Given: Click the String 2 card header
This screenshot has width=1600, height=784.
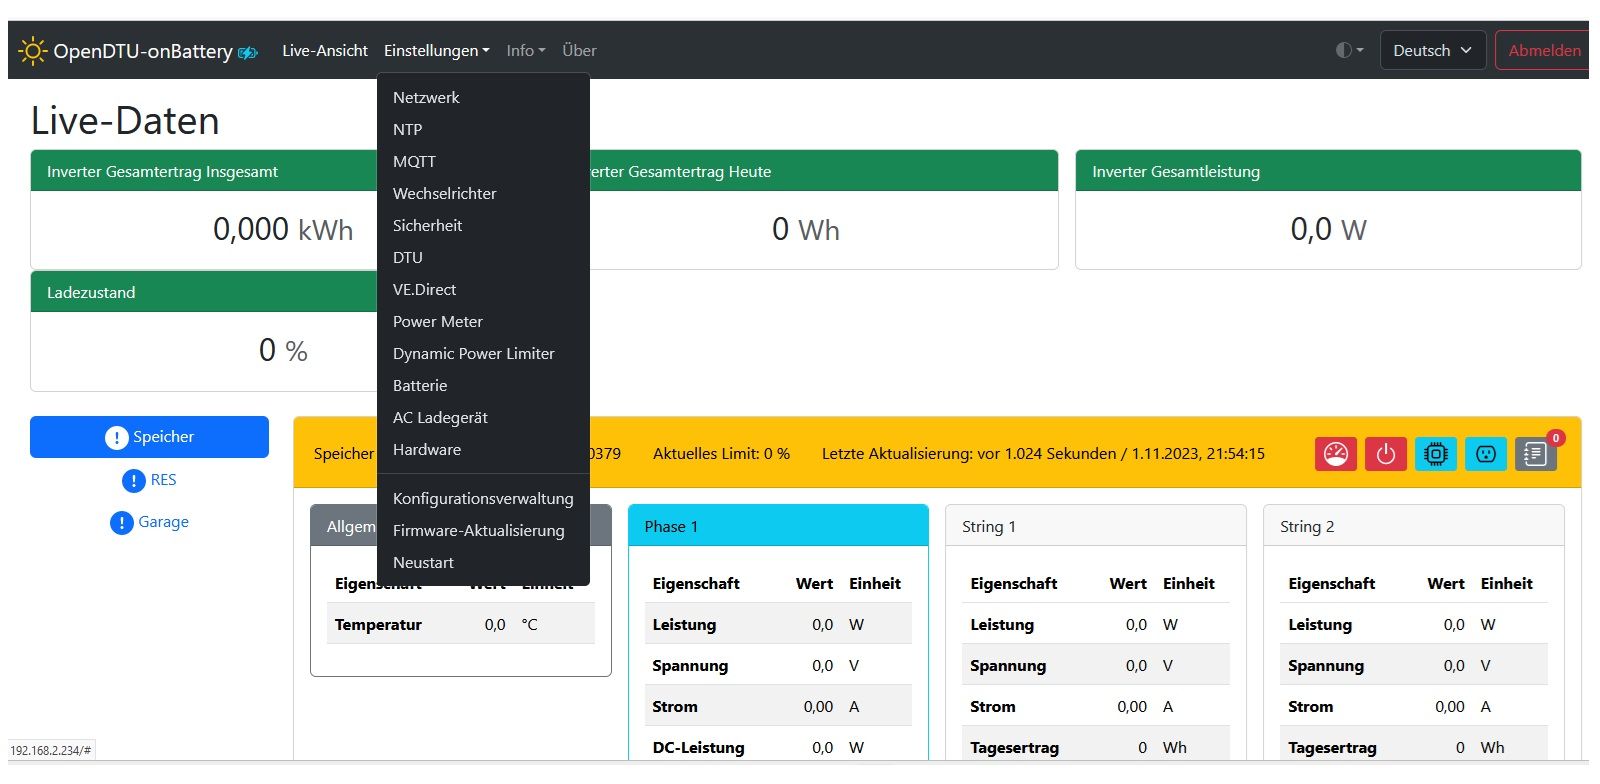Looking at the screenshot, I should coord(1414,526).
